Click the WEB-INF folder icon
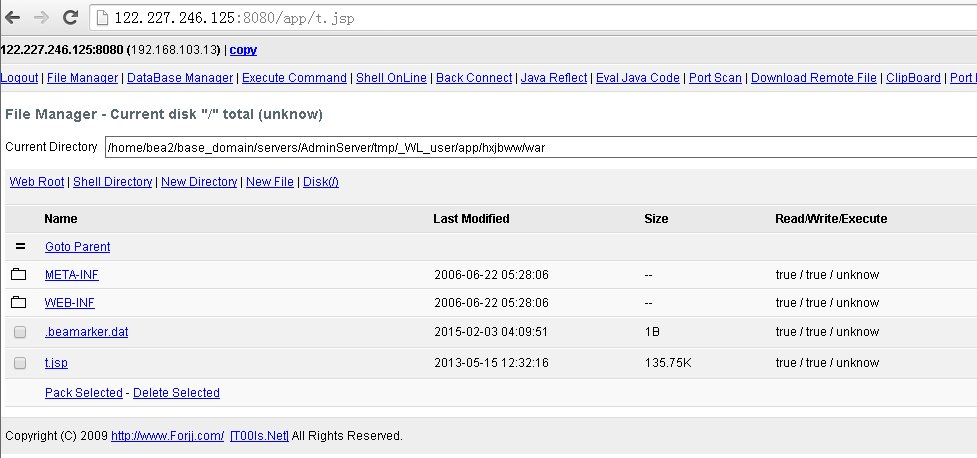The width and height of the screenshot is (977, 458). click(19, 302)
